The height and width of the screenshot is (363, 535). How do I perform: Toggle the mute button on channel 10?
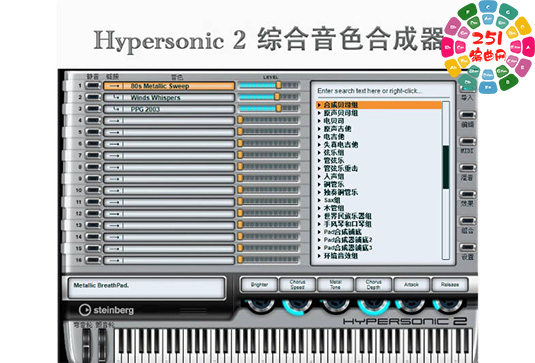click(93, 190)
